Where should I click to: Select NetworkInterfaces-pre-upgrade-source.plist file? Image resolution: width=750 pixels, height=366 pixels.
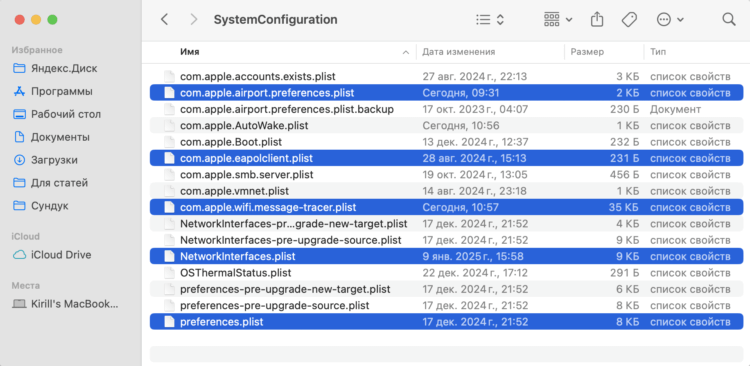click(446, 240)
